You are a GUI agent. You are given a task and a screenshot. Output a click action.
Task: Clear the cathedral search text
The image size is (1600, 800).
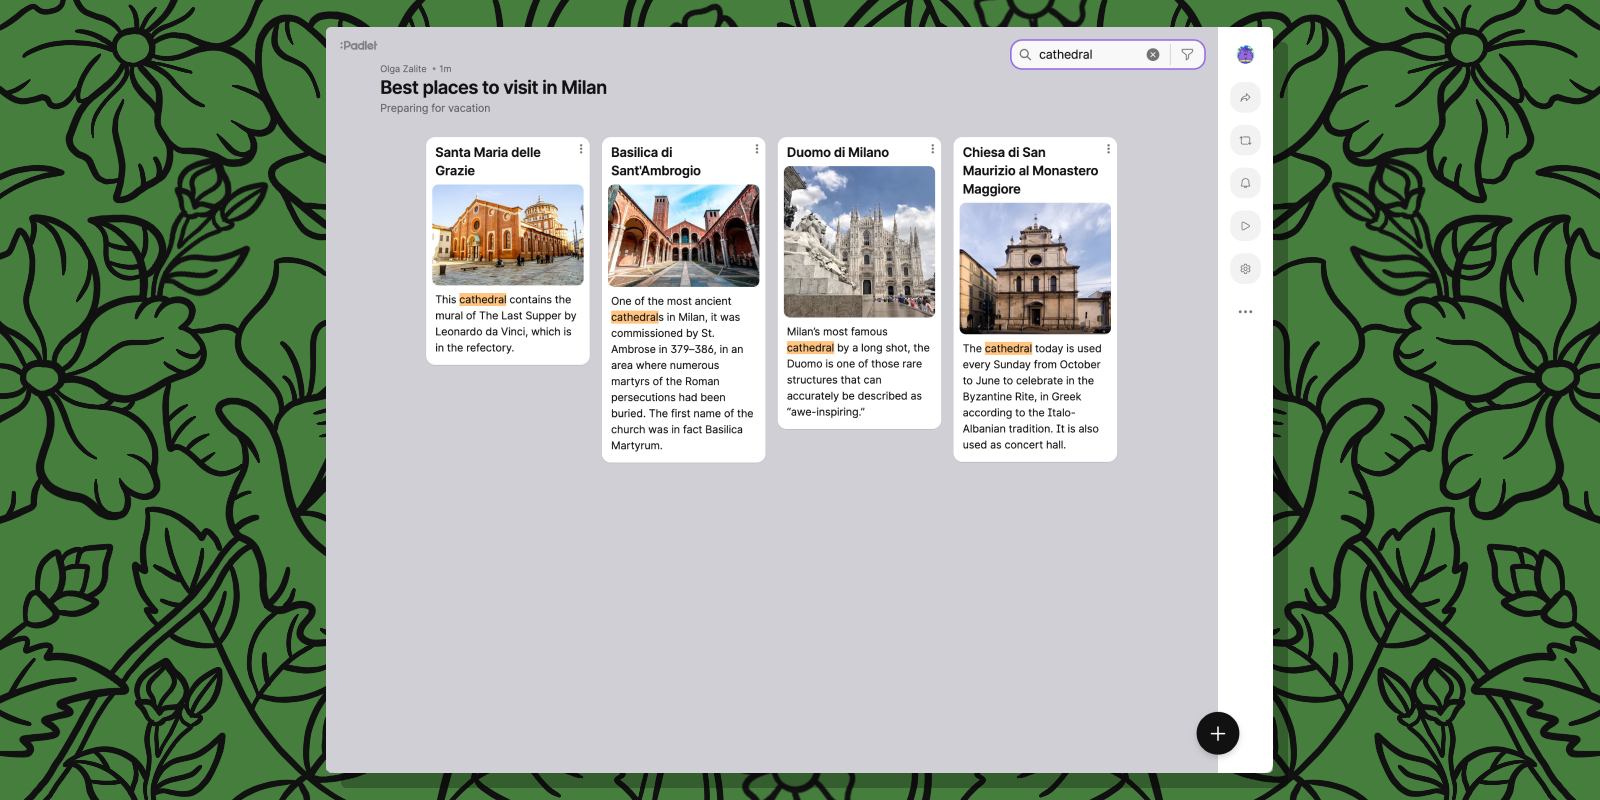[1153, 55]
